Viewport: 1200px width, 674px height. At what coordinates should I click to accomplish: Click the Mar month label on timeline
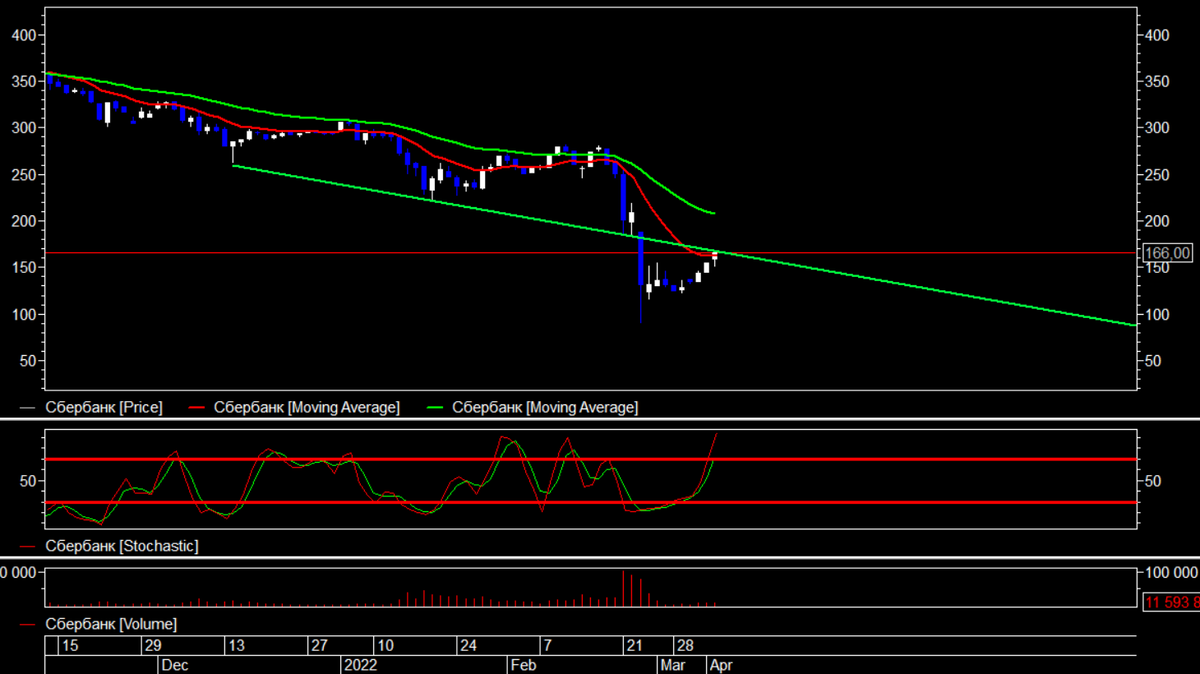click(673, 664)
